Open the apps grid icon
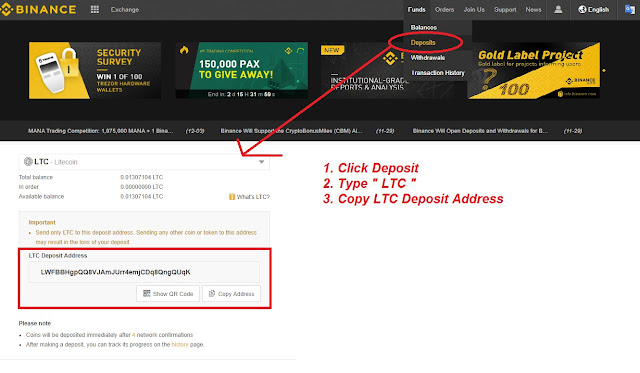640x373 pixels. point(95,9)
